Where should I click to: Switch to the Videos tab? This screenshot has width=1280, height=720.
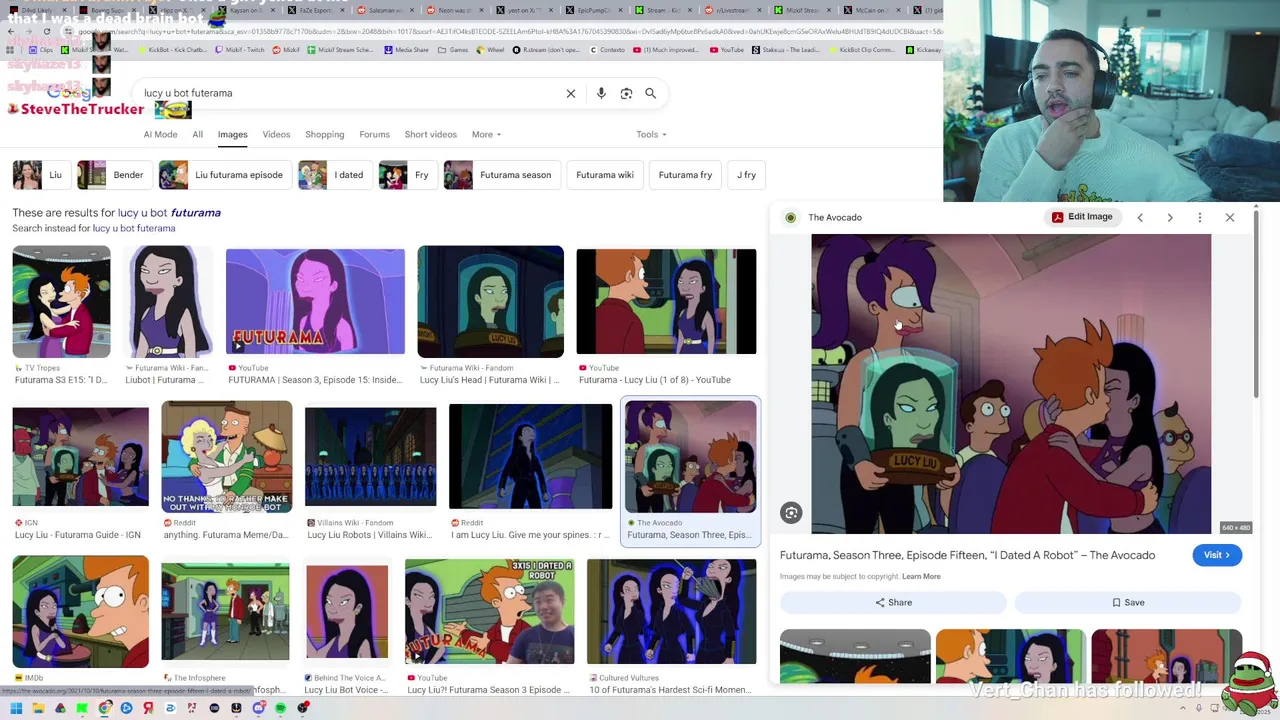click(276, 134)
